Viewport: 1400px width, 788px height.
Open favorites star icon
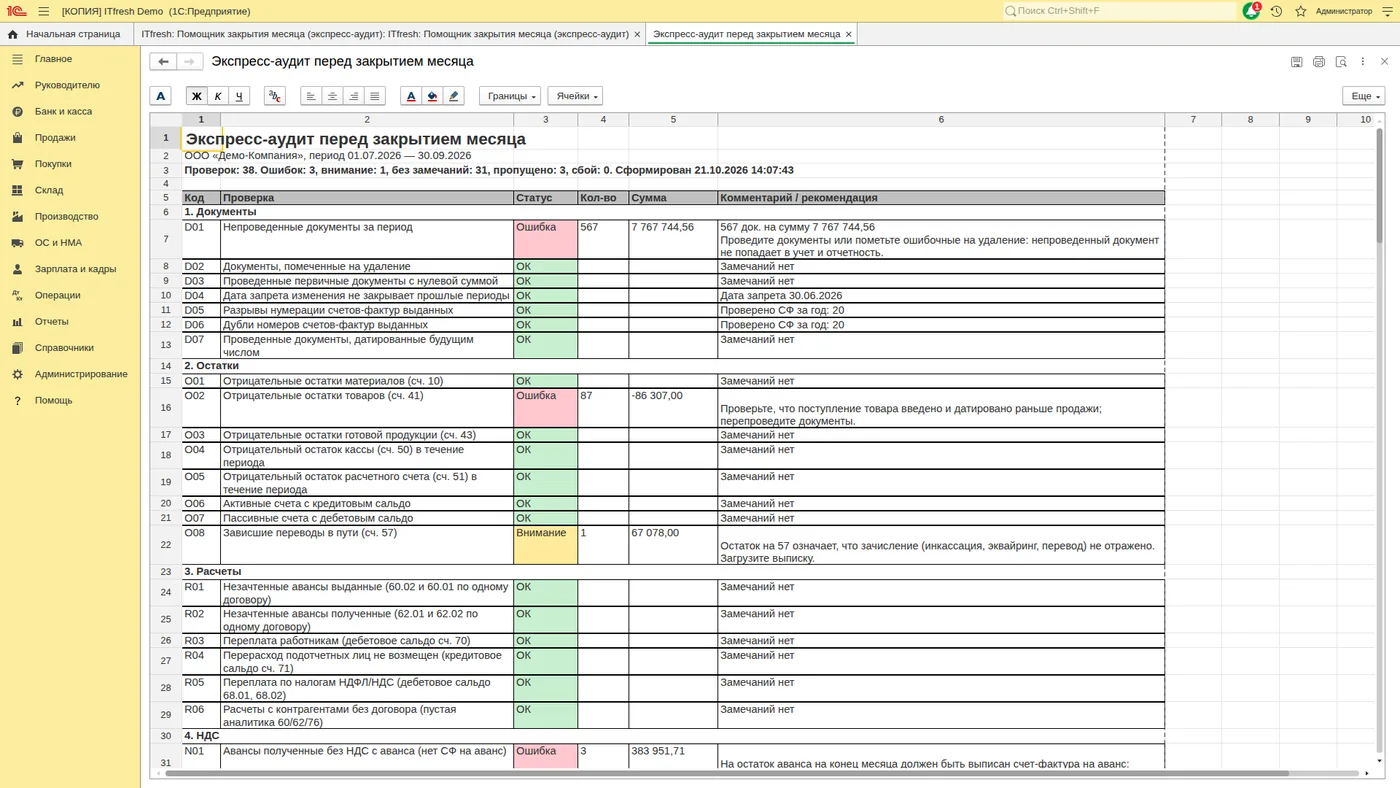[x=1300, y=11]
